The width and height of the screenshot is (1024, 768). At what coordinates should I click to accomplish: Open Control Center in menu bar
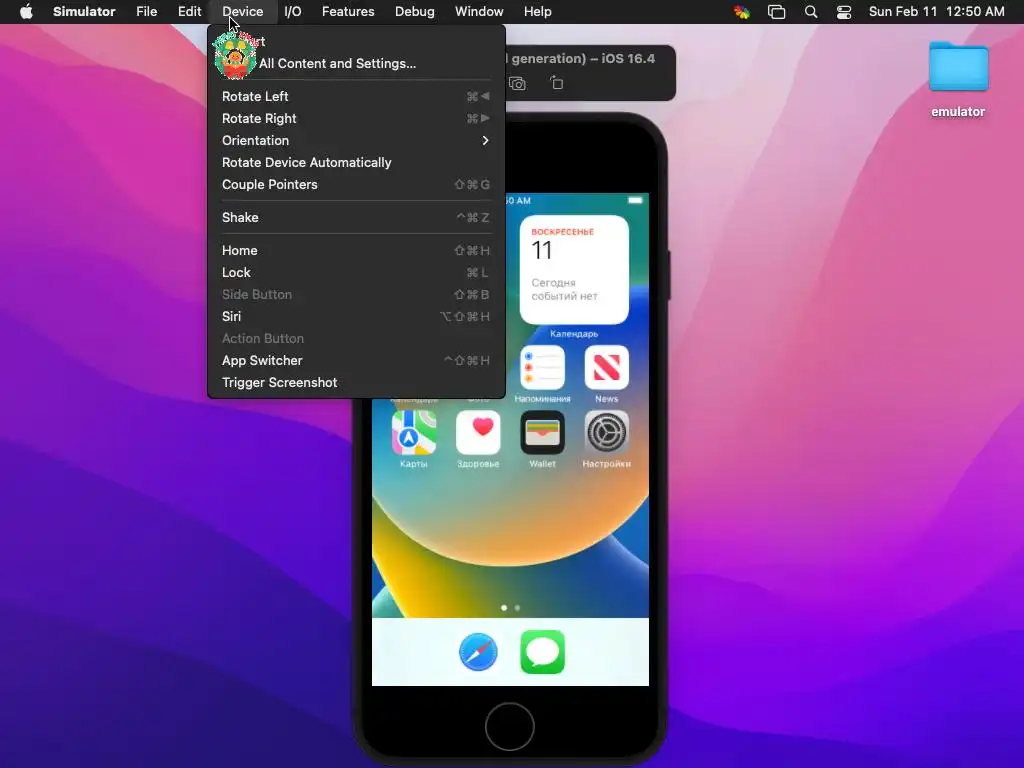click(844, 12)
